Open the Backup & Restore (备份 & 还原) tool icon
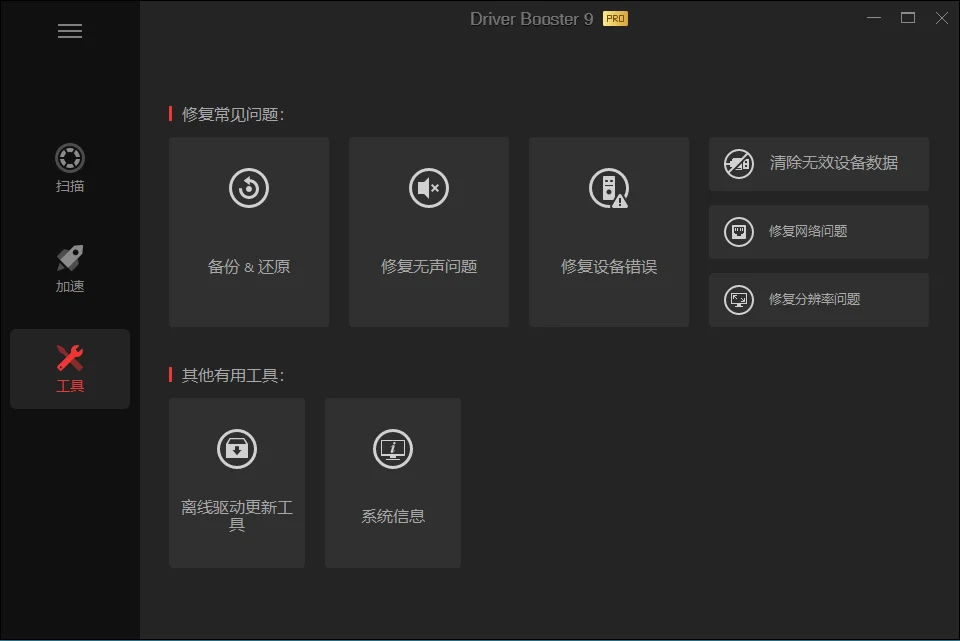The height and width of the screenshot is (641, 960). point(248,187)
